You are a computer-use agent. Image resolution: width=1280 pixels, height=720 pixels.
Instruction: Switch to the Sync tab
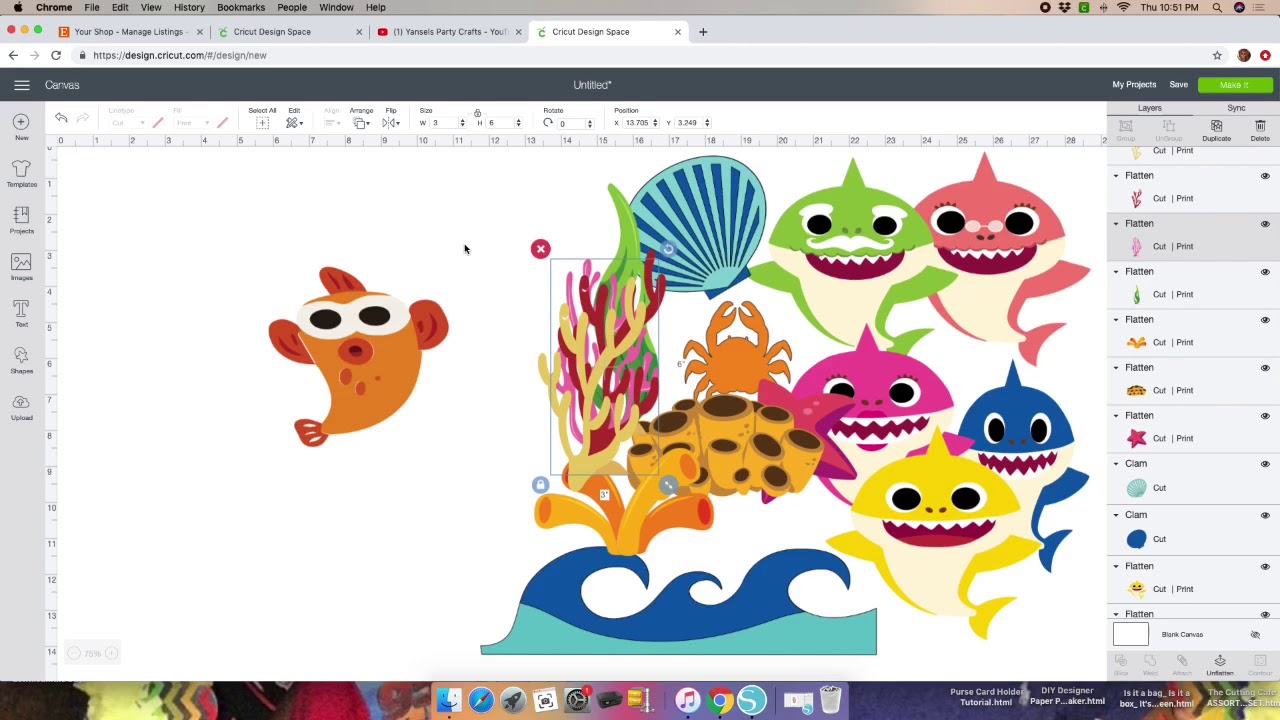tap(1236, 108)
